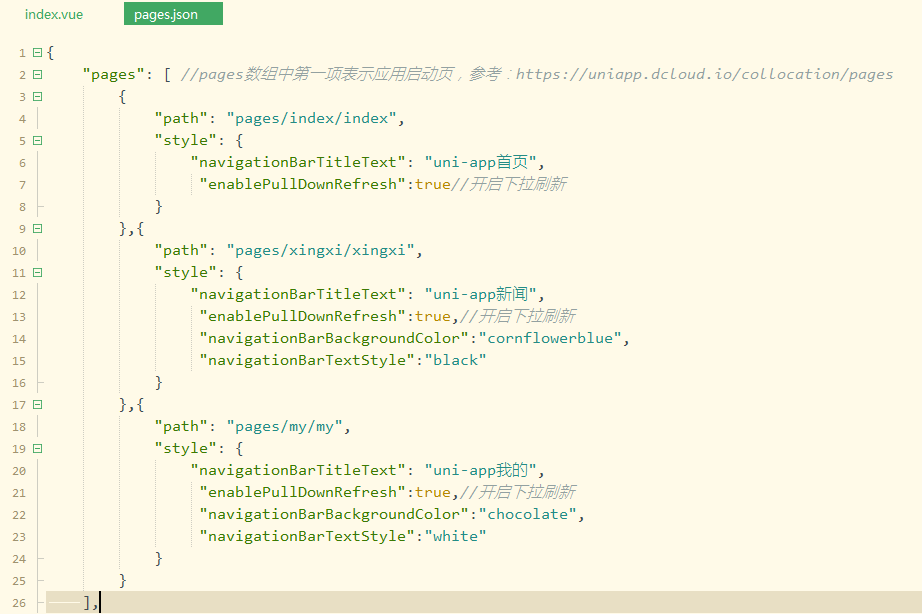Viewport: 922px width, 614px height.
Task: Collapse the first page object on line 3
Action: point(38,96)
